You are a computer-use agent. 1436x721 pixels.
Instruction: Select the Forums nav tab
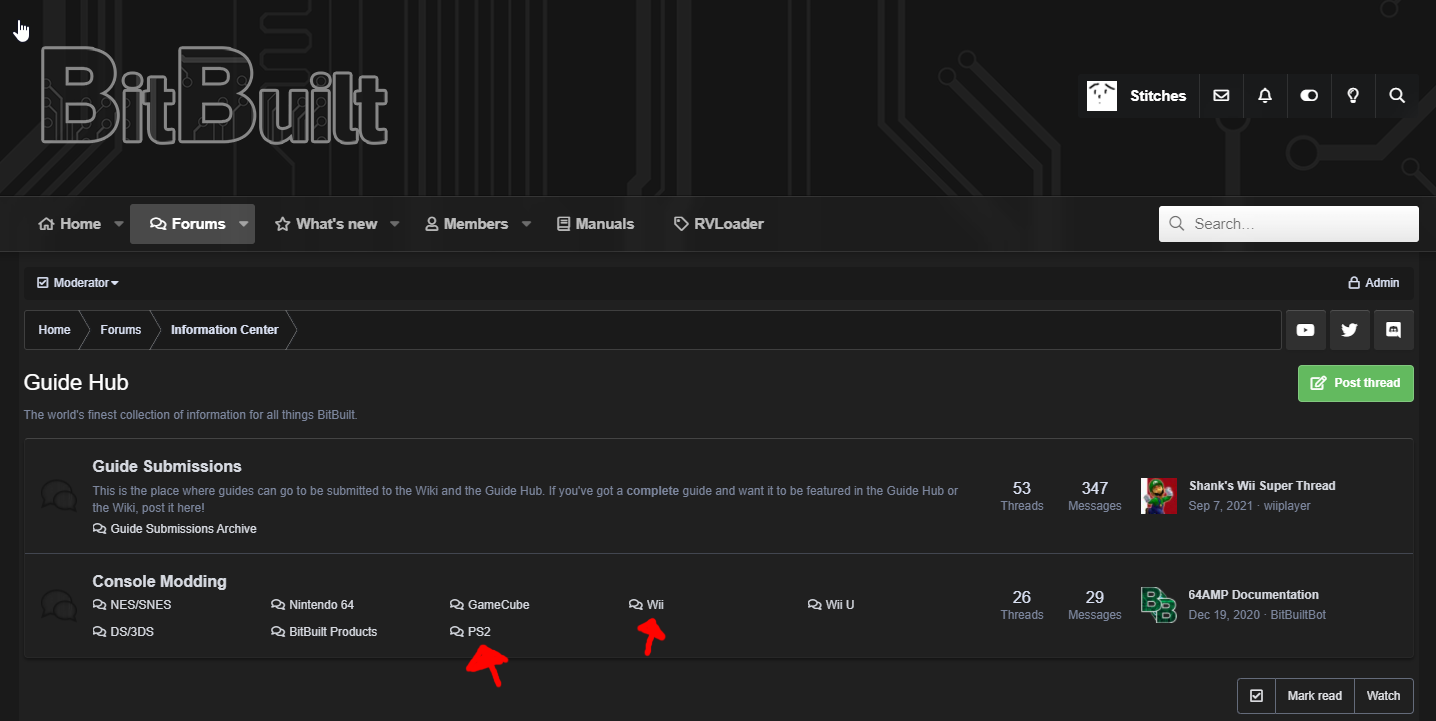click(188, 224)
